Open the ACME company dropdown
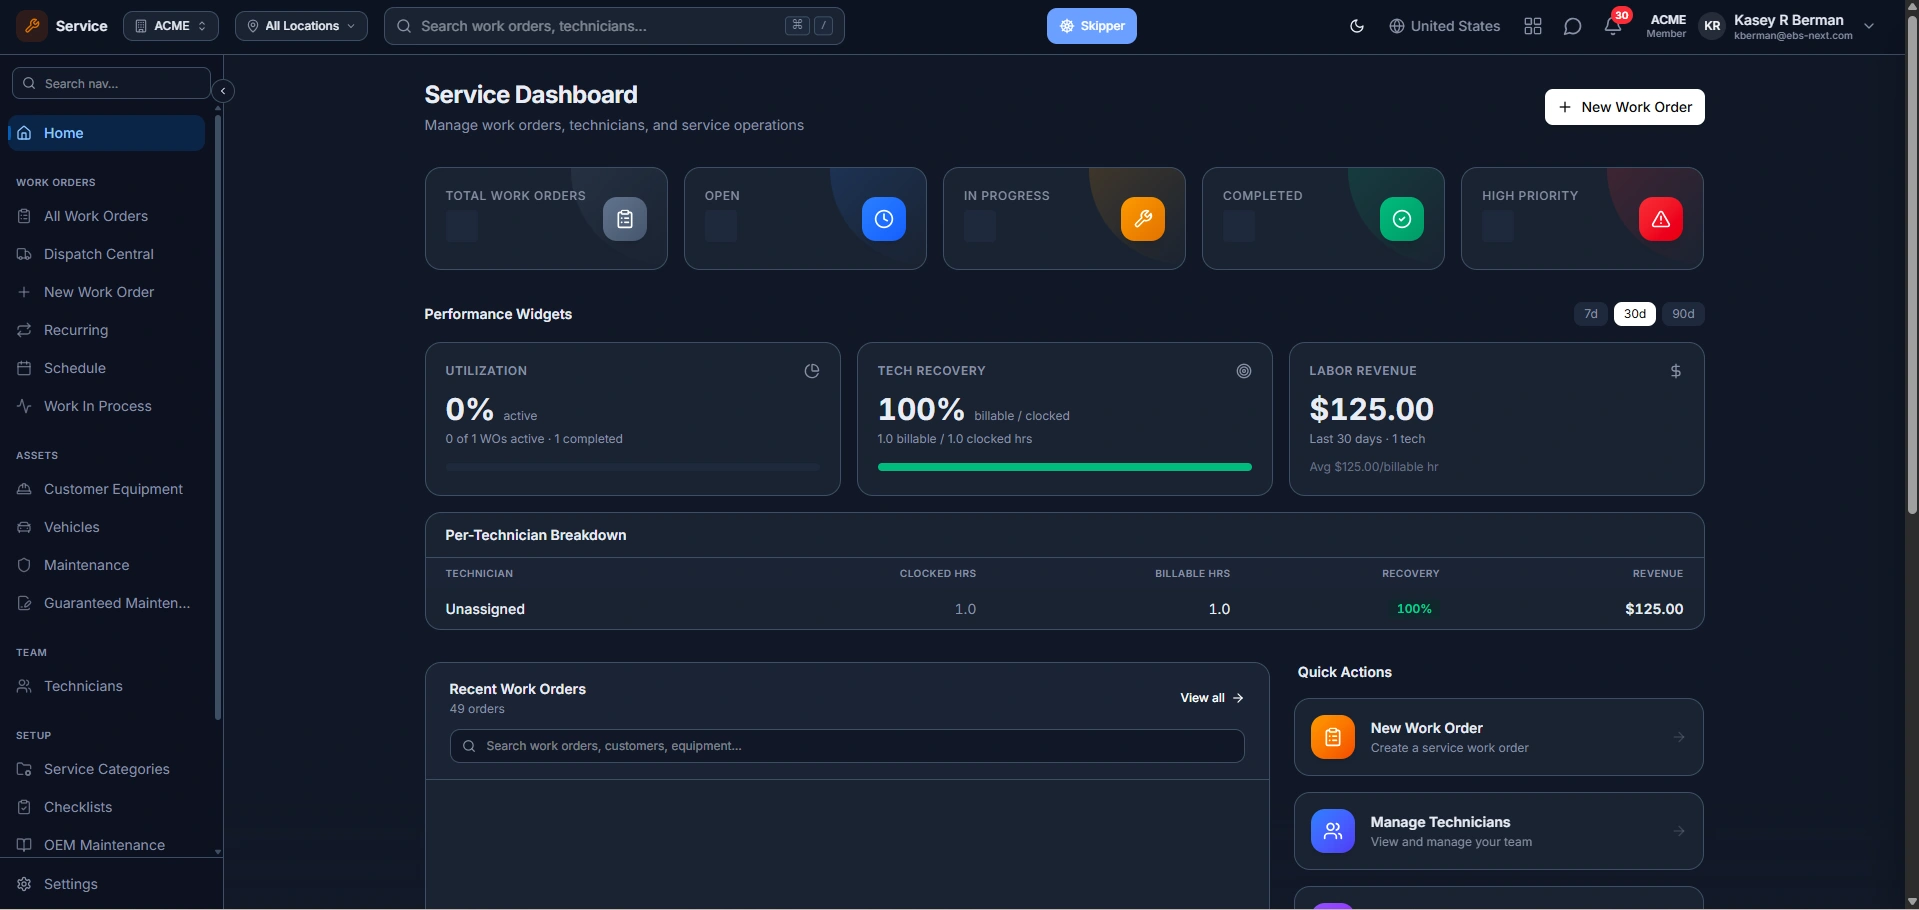Viewport: 1919px width, 910px height. [x=171, y=26]
